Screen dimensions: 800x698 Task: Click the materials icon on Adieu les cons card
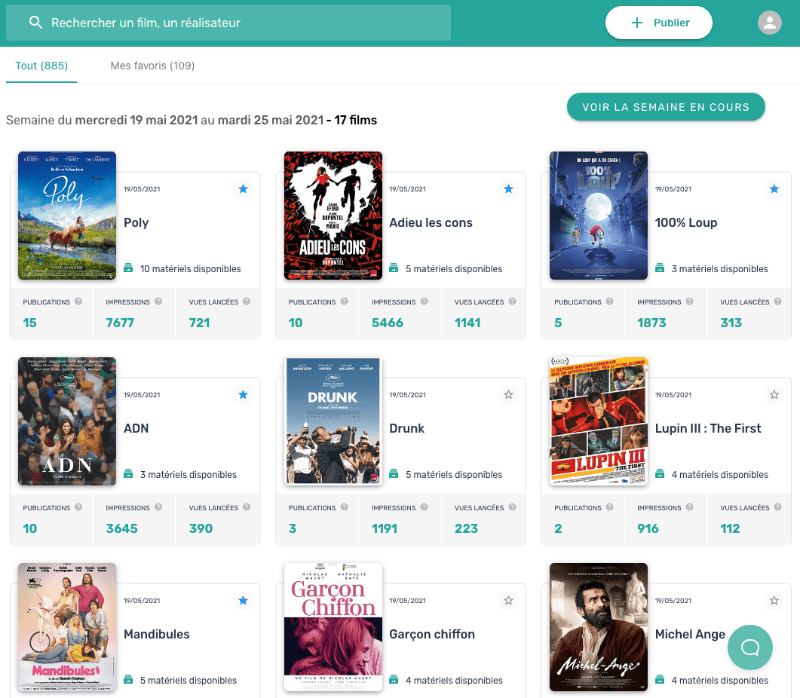394,268
